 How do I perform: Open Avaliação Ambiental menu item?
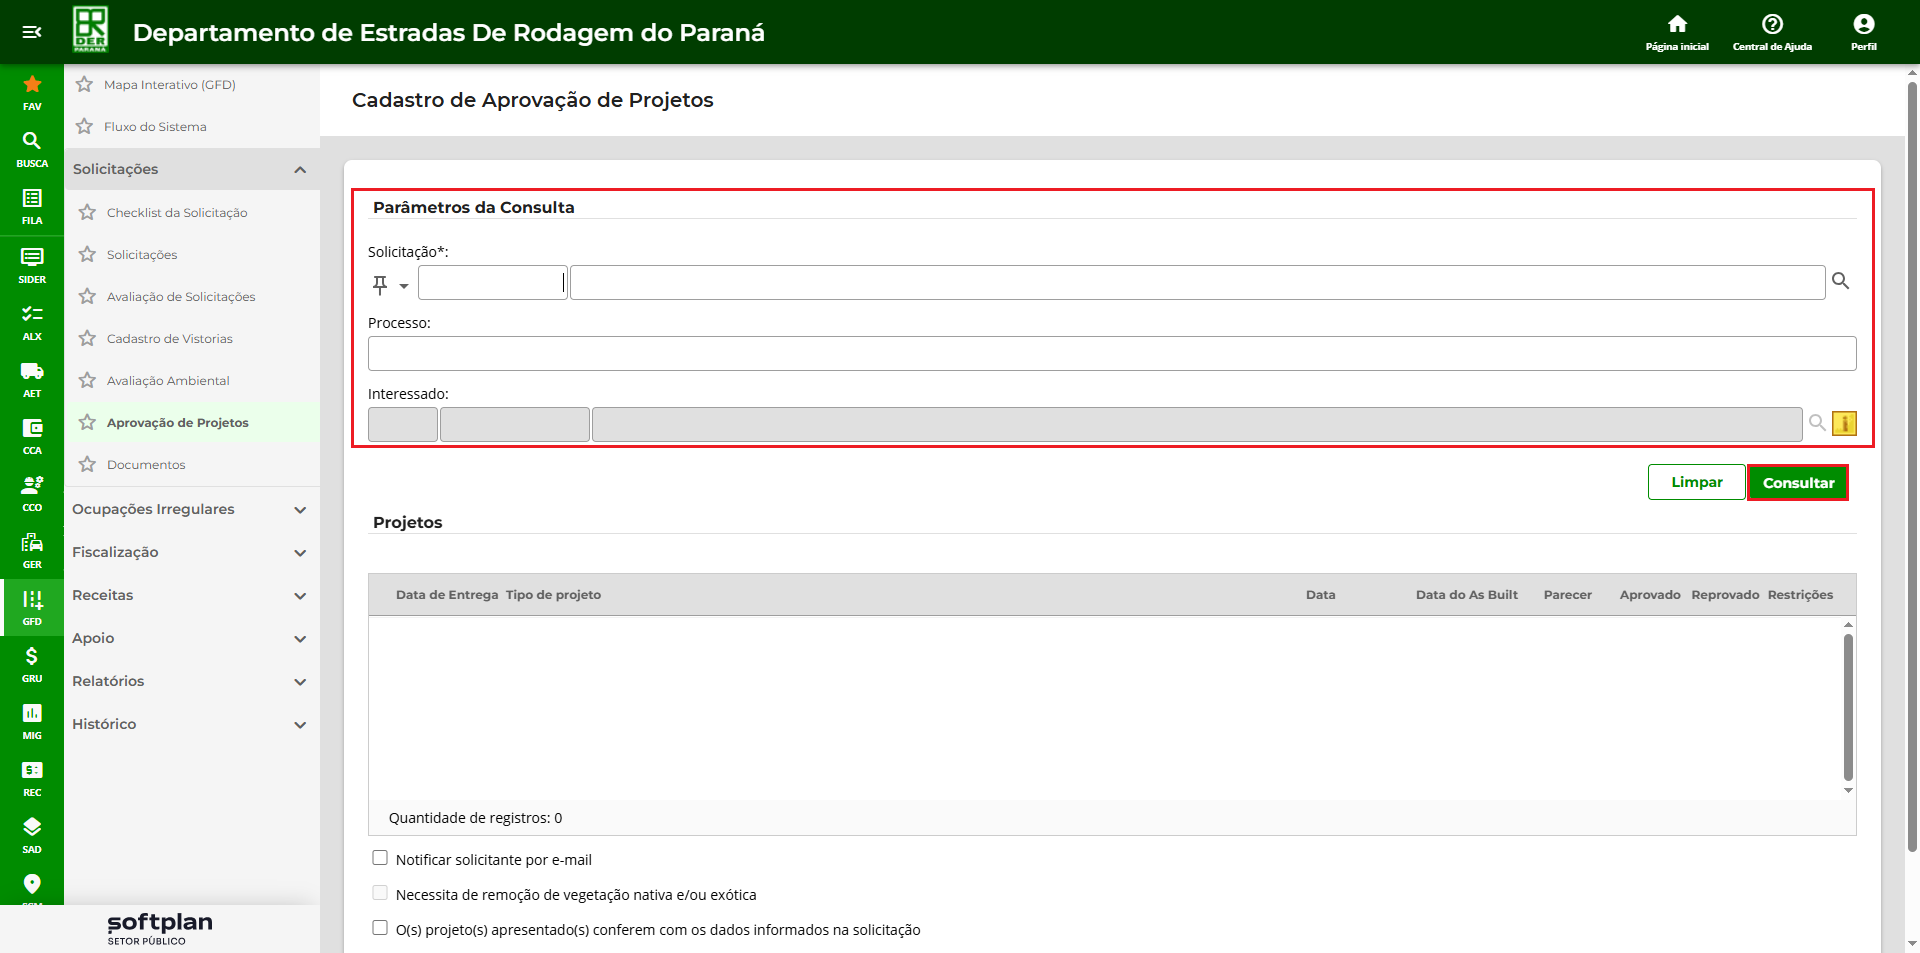point(168,381)
